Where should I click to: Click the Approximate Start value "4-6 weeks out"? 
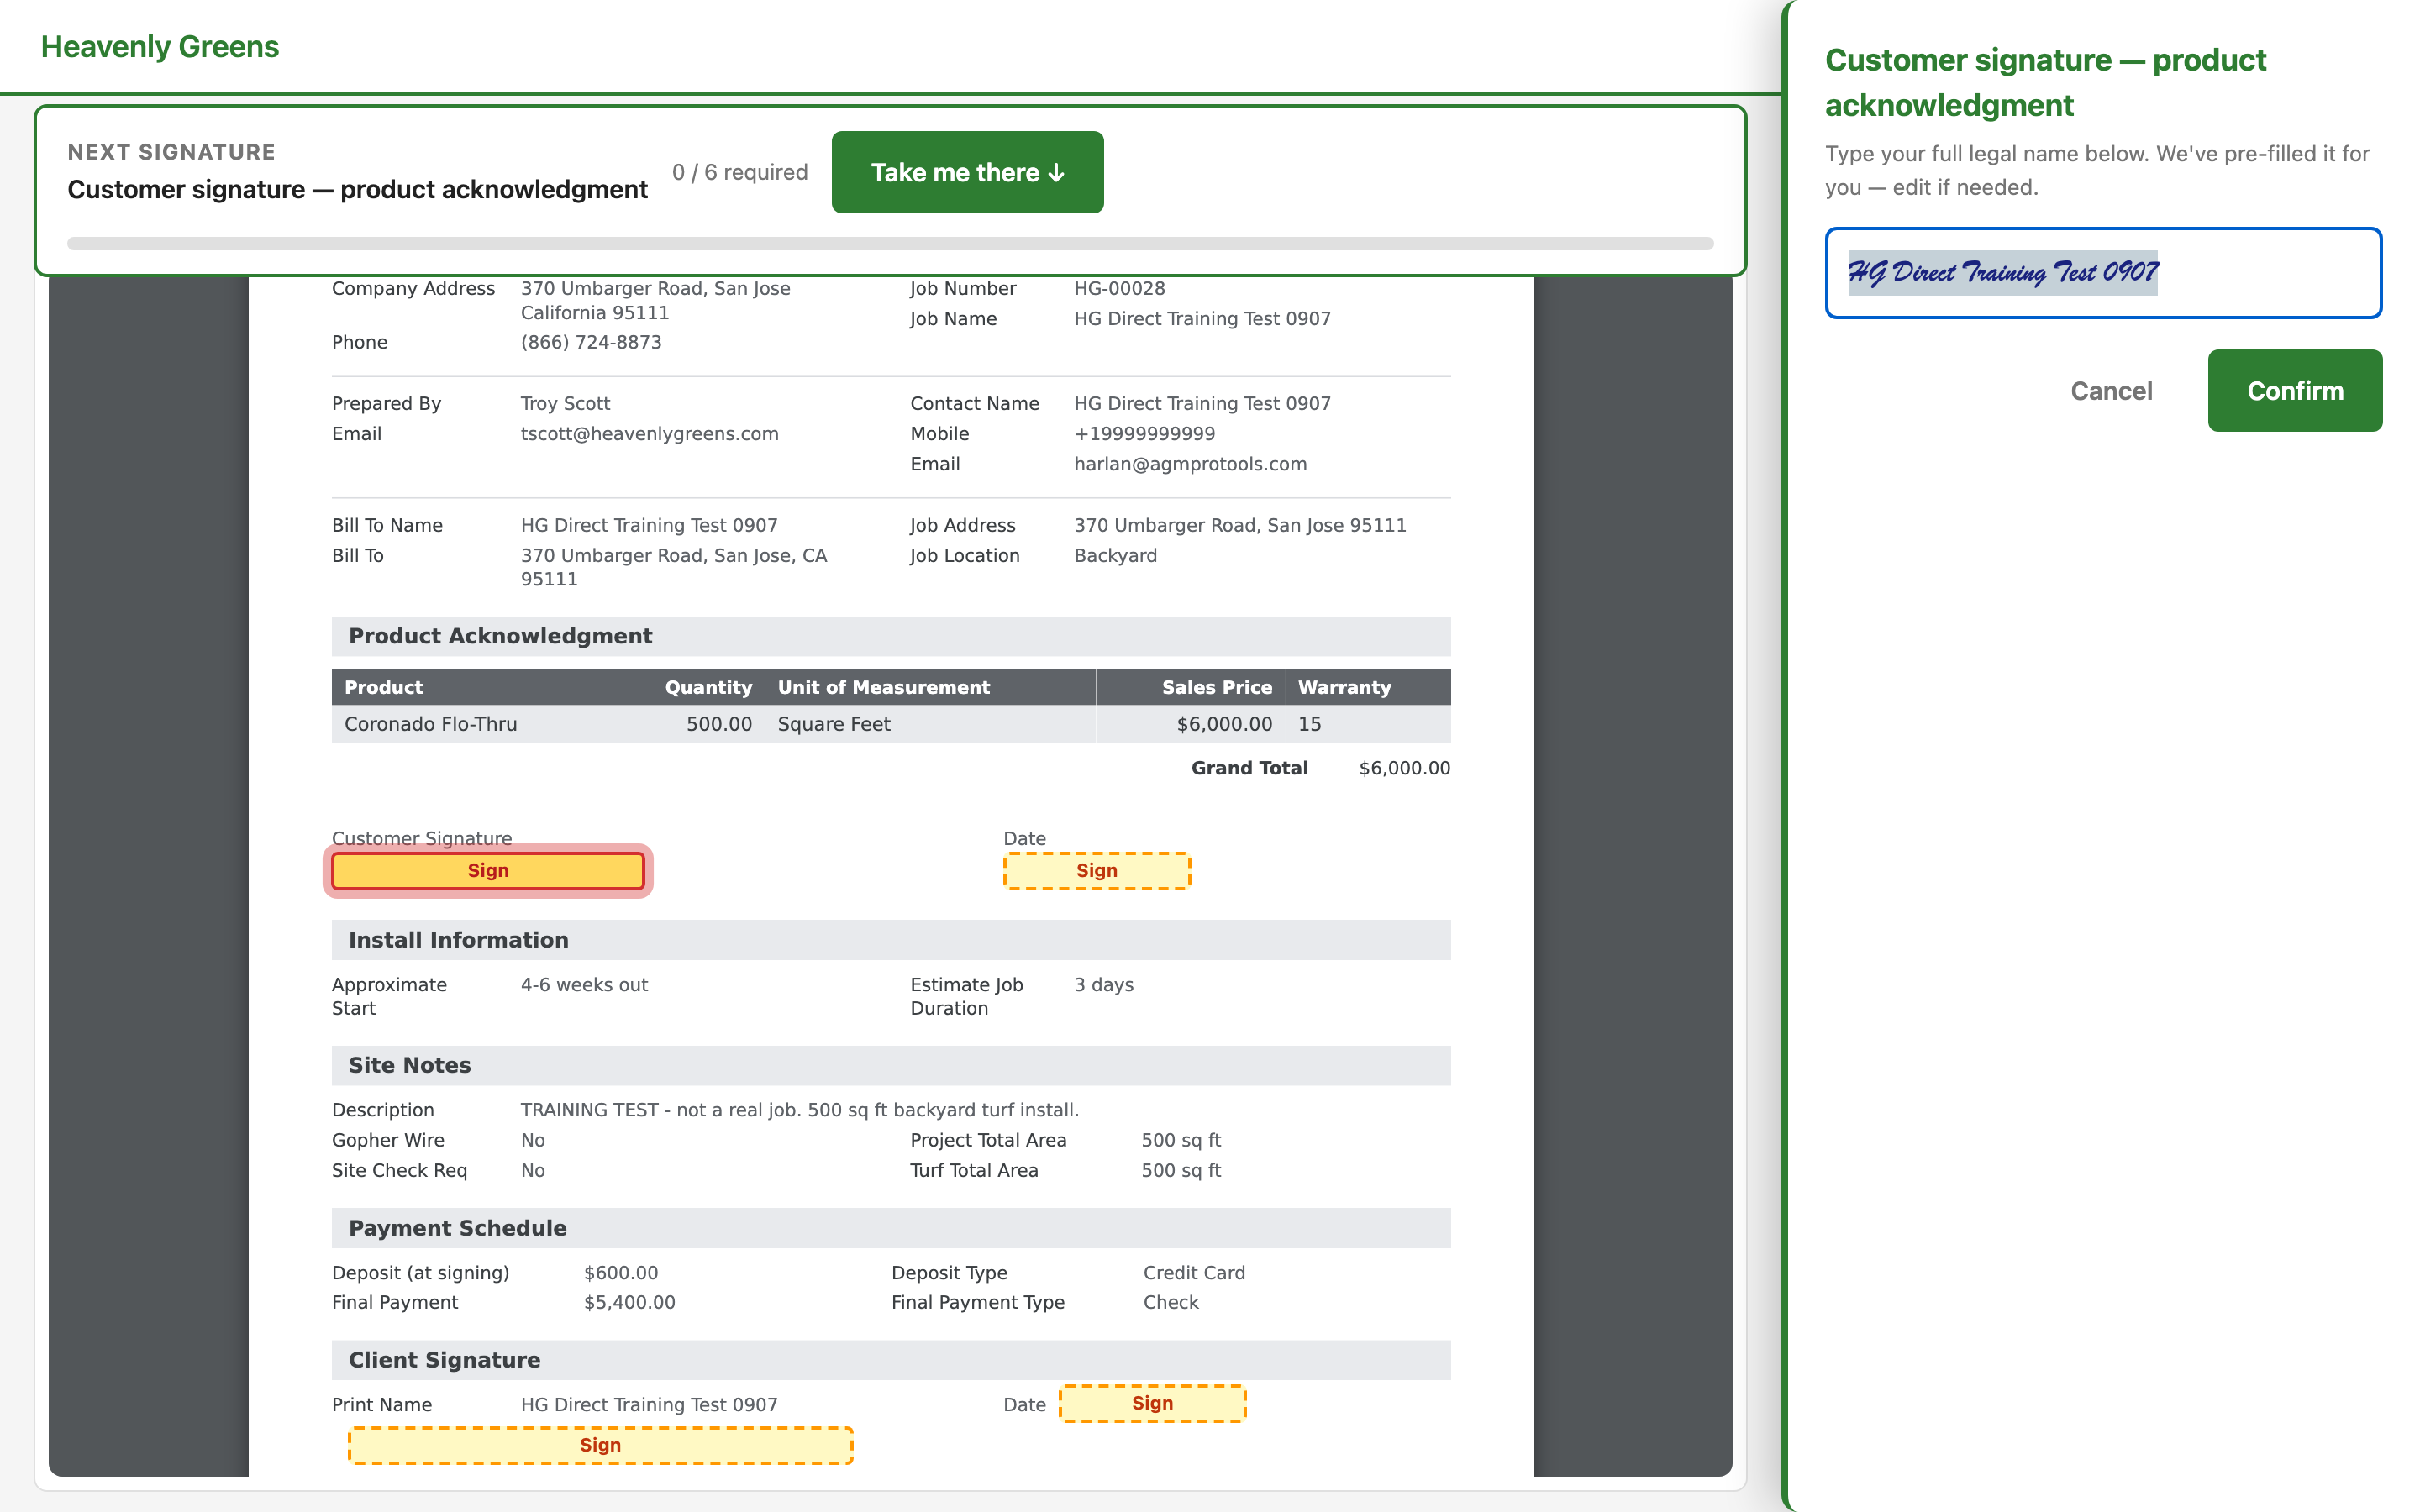(x=584, y=985)
